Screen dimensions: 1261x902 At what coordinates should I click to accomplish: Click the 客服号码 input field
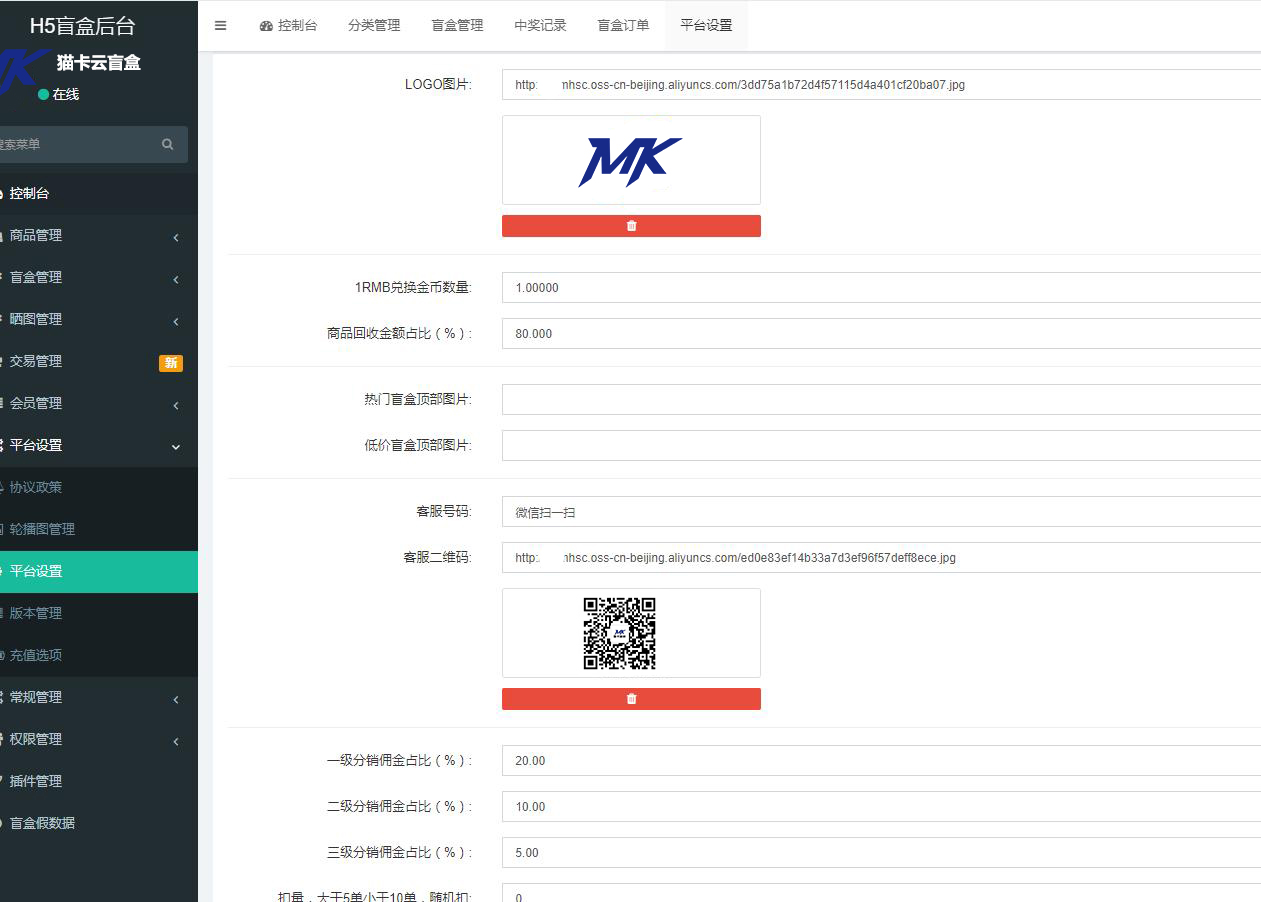(x=881, y=512)
